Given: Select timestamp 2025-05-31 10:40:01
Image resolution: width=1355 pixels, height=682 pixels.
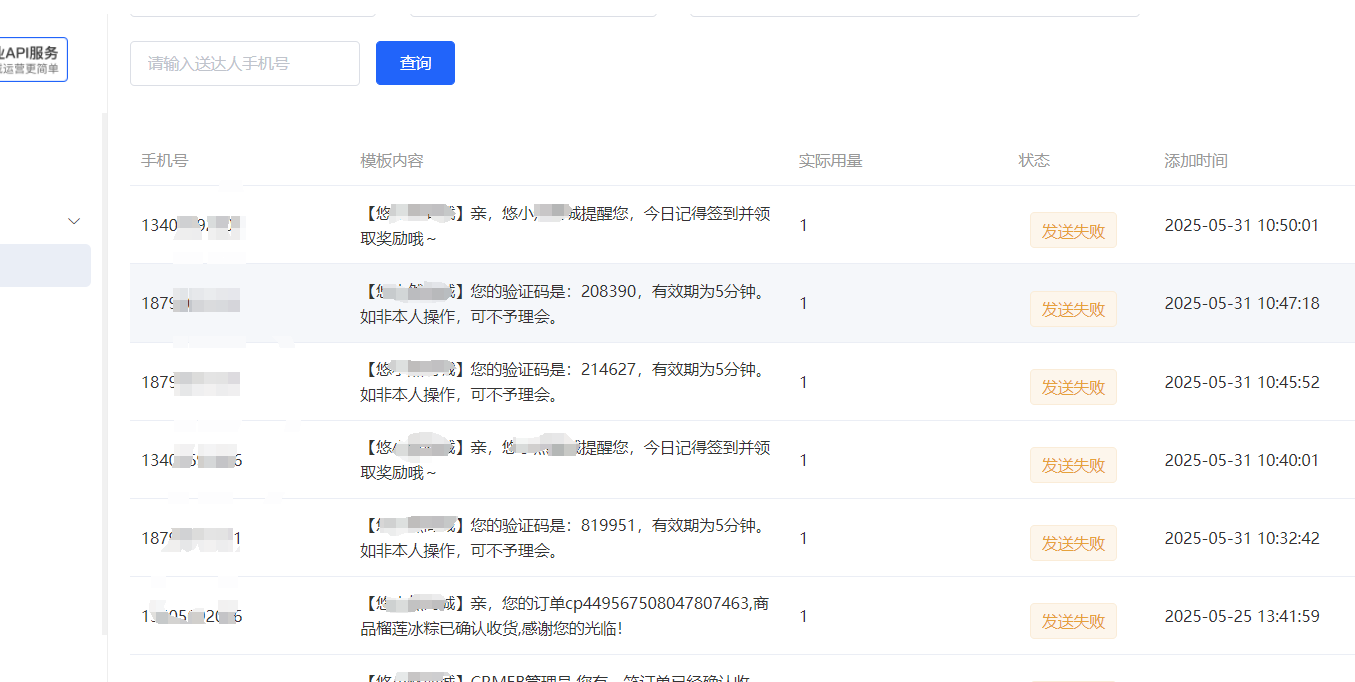Looking at the screenshot, I should point(1242,460).
